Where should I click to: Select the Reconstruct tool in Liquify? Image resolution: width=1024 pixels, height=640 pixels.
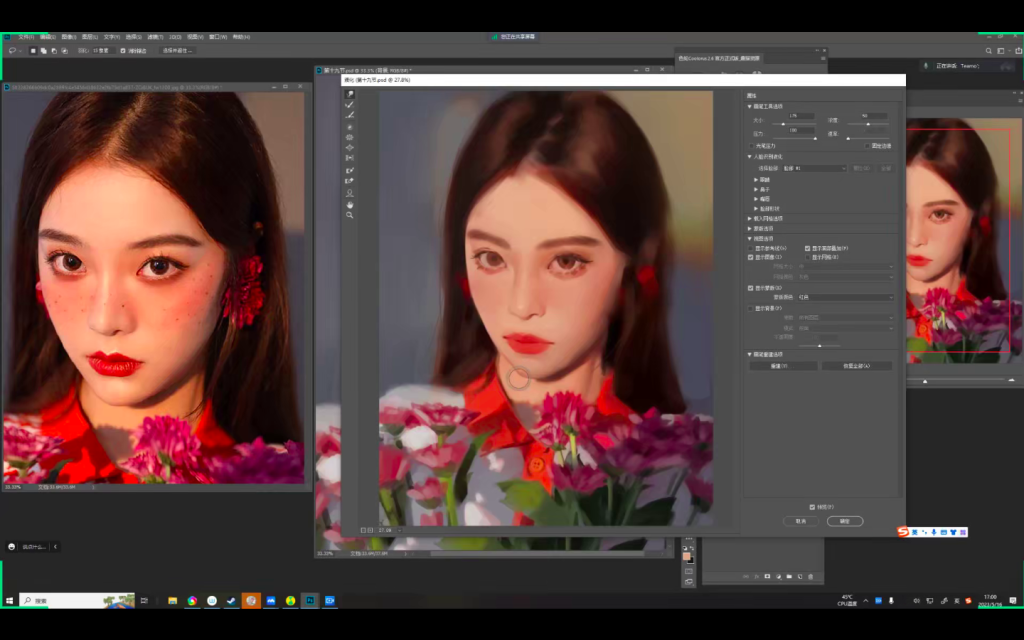tap(350, 105)
